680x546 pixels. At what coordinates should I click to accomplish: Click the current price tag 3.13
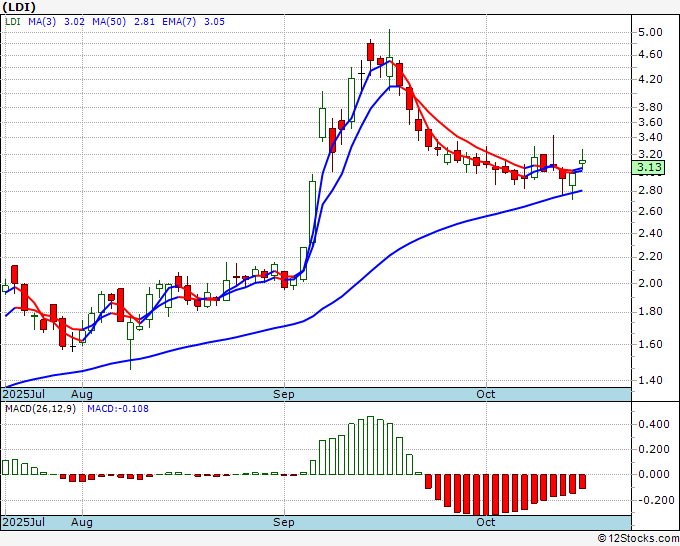(x=648, y=167)
